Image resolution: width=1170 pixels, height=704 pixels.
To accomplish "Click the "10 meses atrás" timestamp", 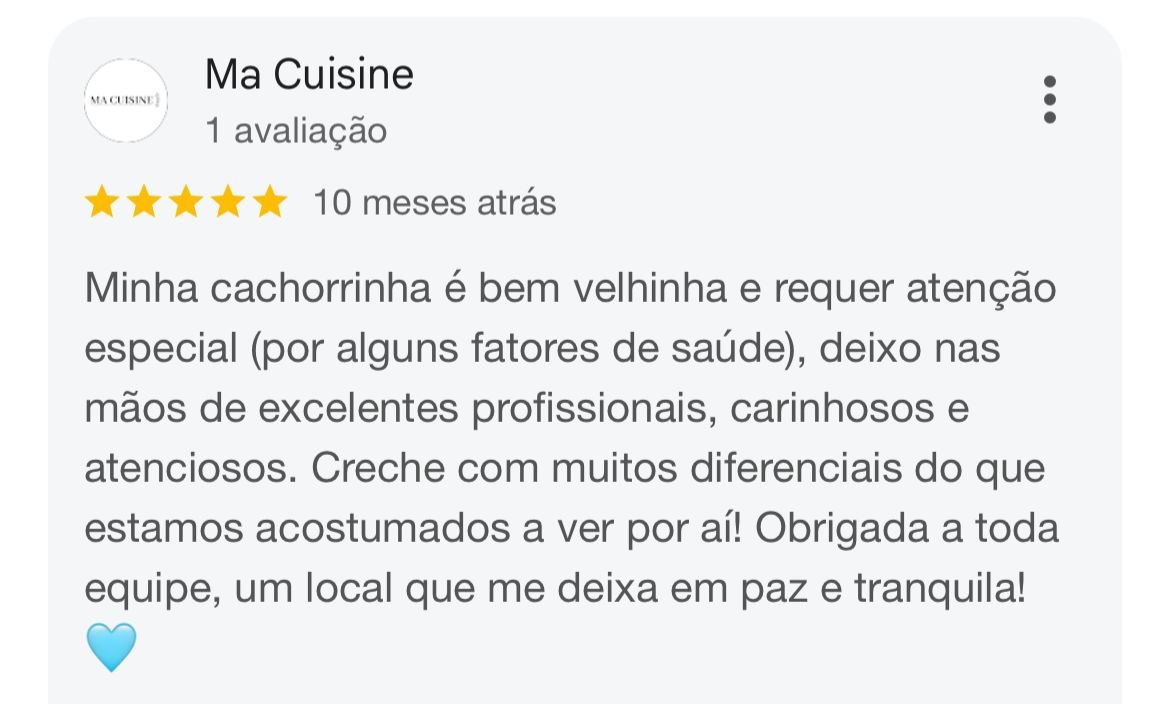I will pos(435,203).
